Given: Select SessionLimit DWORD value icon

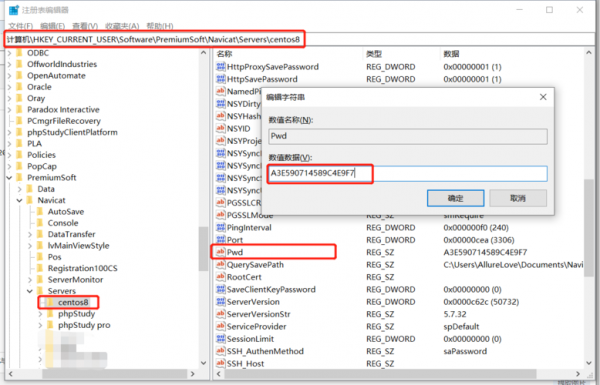Looking at the screenshot, I should click(220, 339).
